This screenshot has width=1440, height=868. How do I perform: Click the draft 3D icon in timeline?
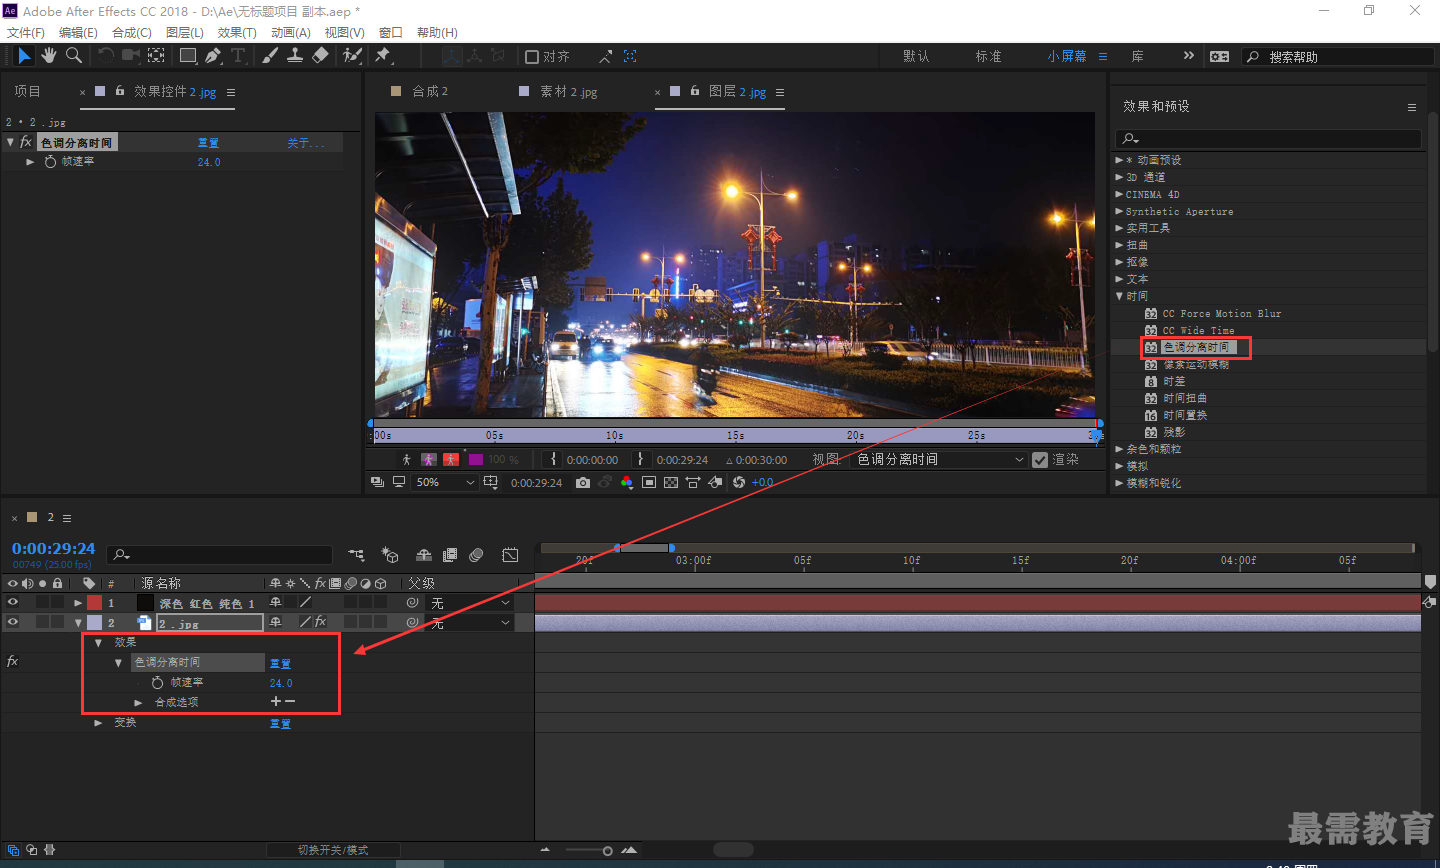[x=390, y=555]
